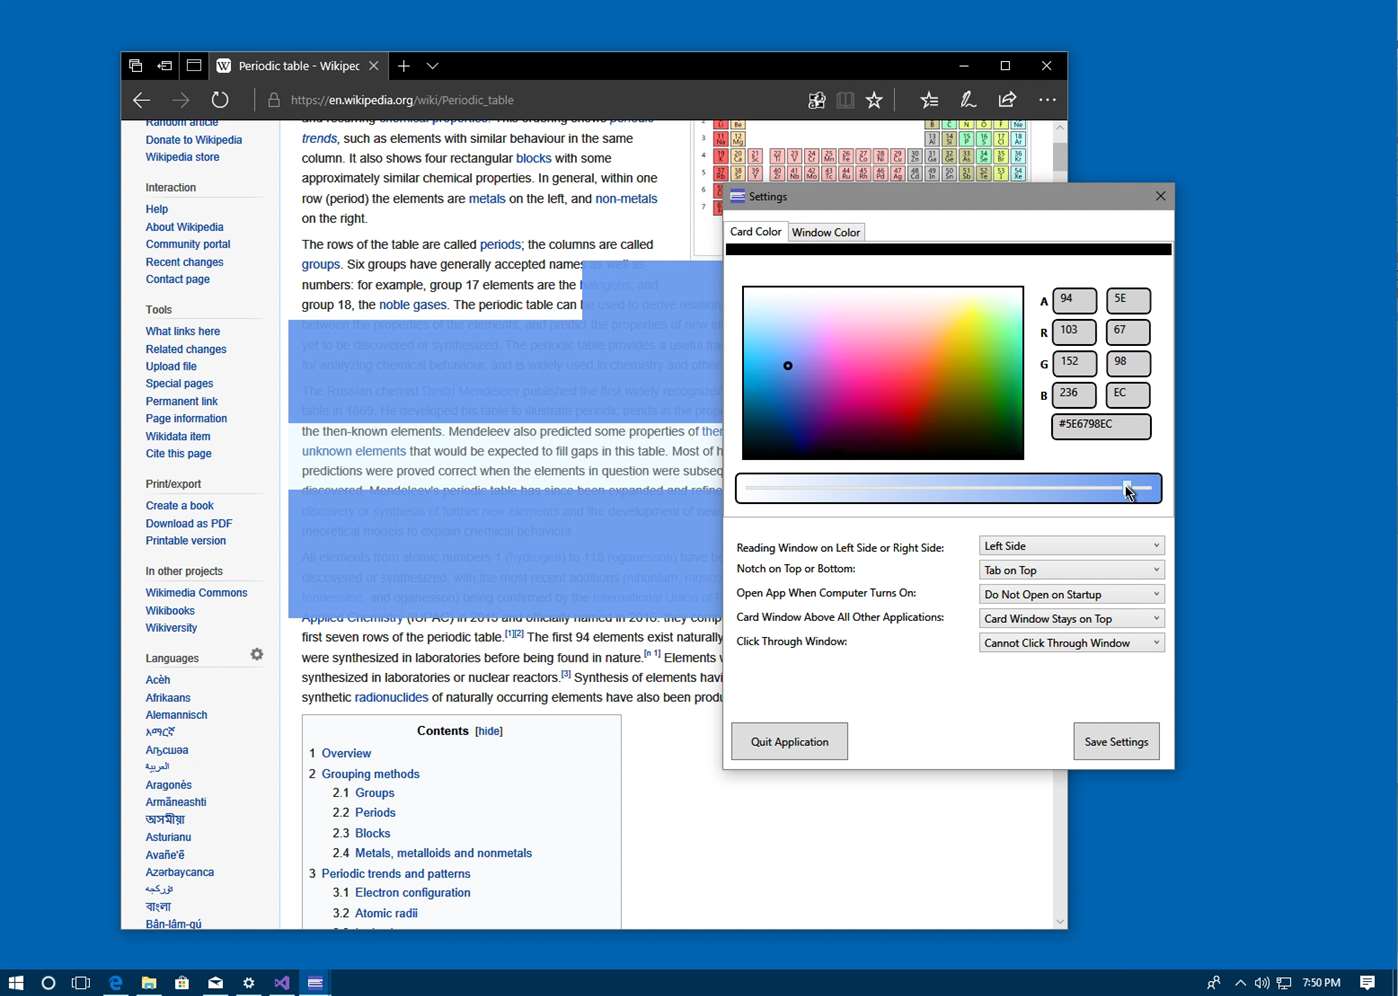Screen dimensions: 1398x996
Task: Open the Favorites hub in Edge
Action: (928, 99)
